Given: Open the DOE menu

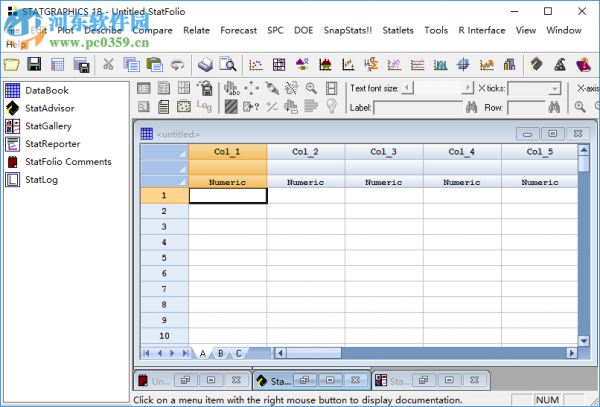Looking at the screenshot, I should click(x=303, y=31).
